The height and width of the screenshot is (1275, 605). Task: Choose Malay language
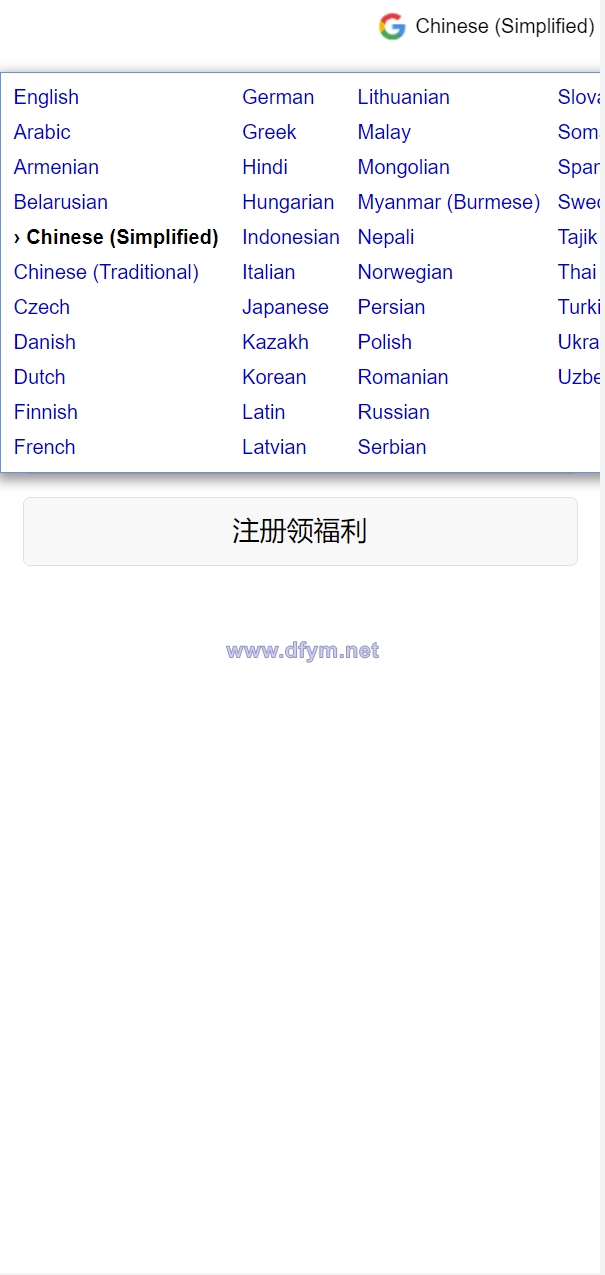(384, 132)
